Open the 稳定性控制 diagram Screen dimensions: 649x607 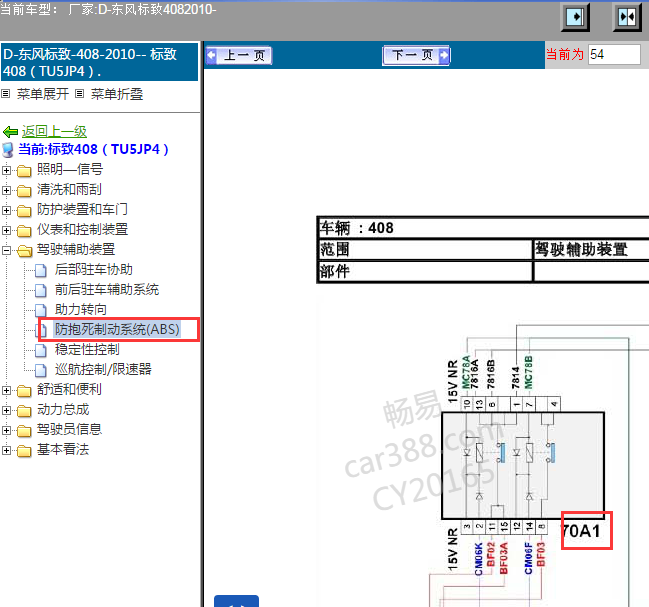(87, 349)
